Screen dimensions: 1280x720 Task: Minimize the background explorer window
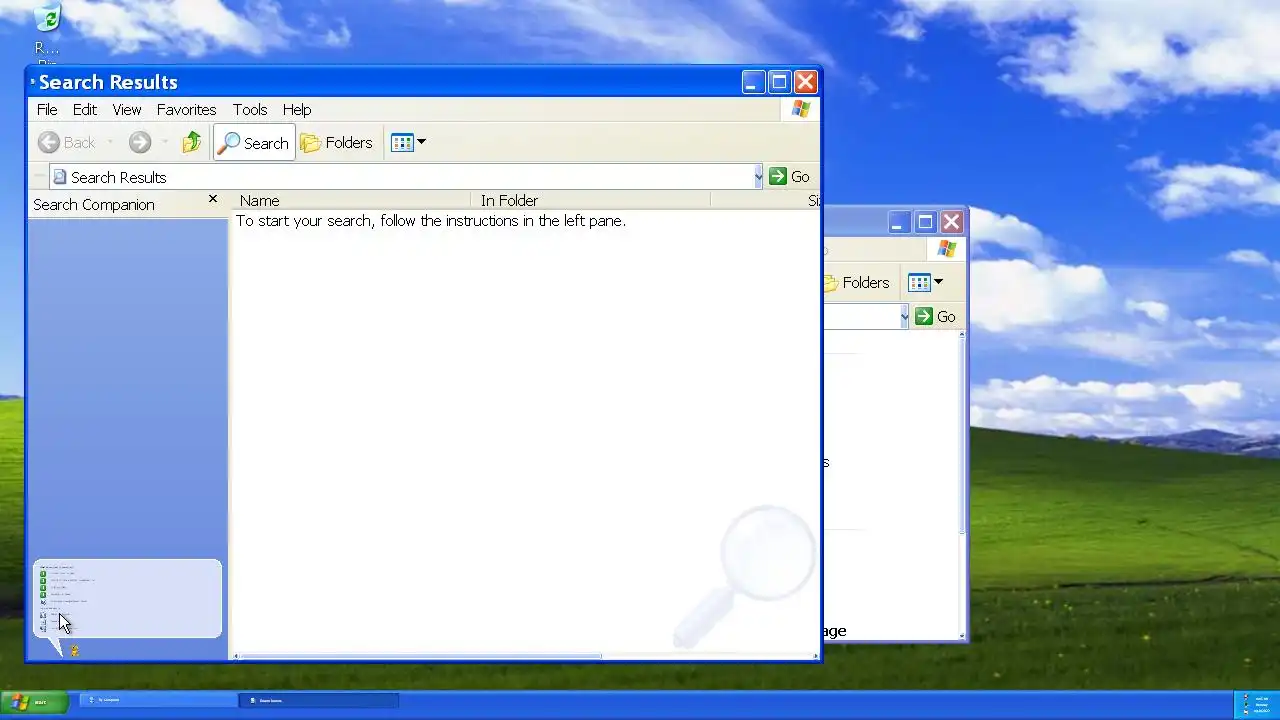pos(899,222)
